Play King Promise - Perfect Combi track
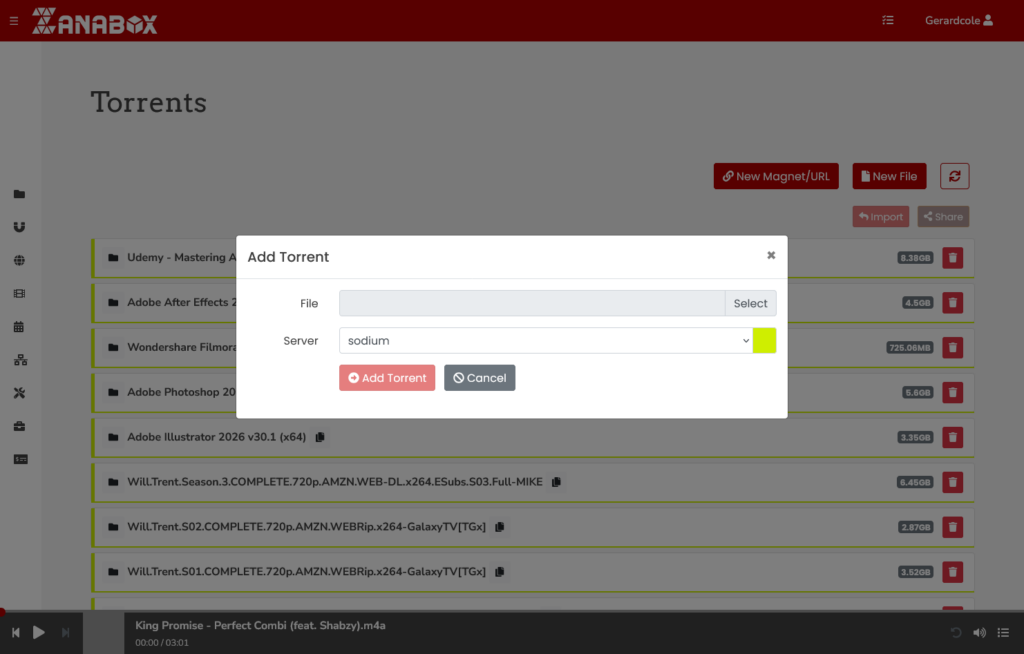This screenshot has width=1024, height=654. click(x=39, y=632)
